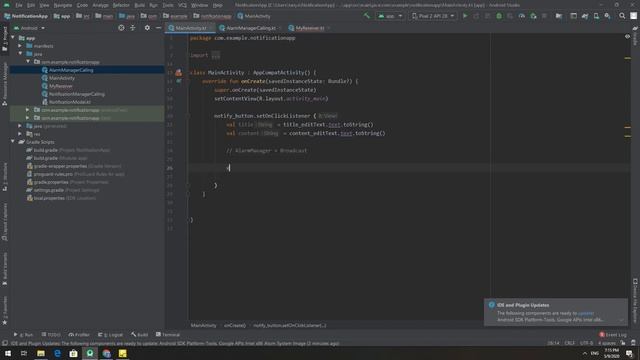The width and height of the screenshot is (640, 360).
Task: Click Sync Project with Gradle Files icon
Action: pos(585,16)
